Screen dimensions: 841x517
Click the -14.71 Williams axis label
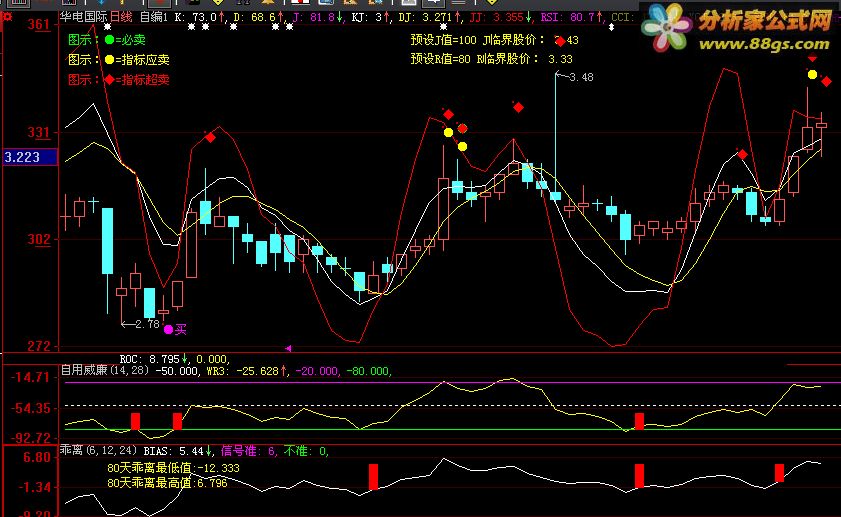(x=31, y=377)
